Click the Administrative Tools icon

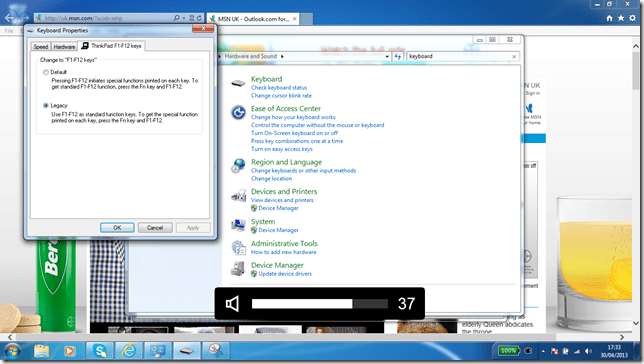tap(239, 247)
